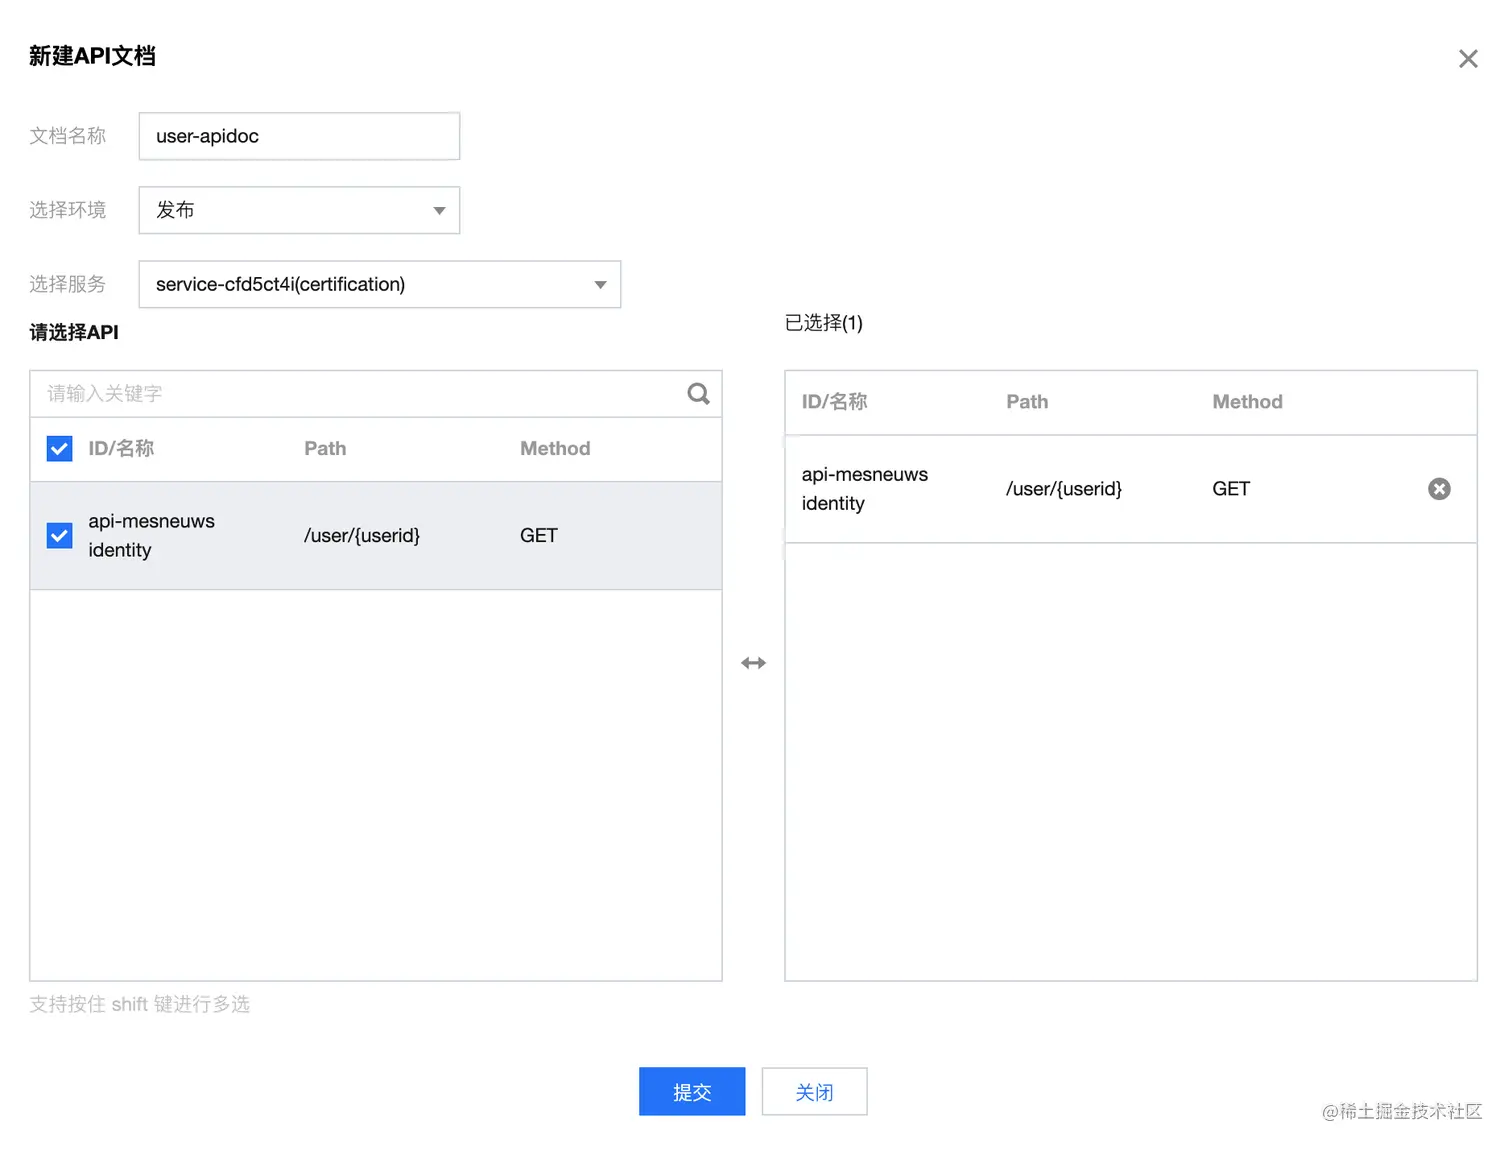Click the Method column header in left list

pos(555,449)
